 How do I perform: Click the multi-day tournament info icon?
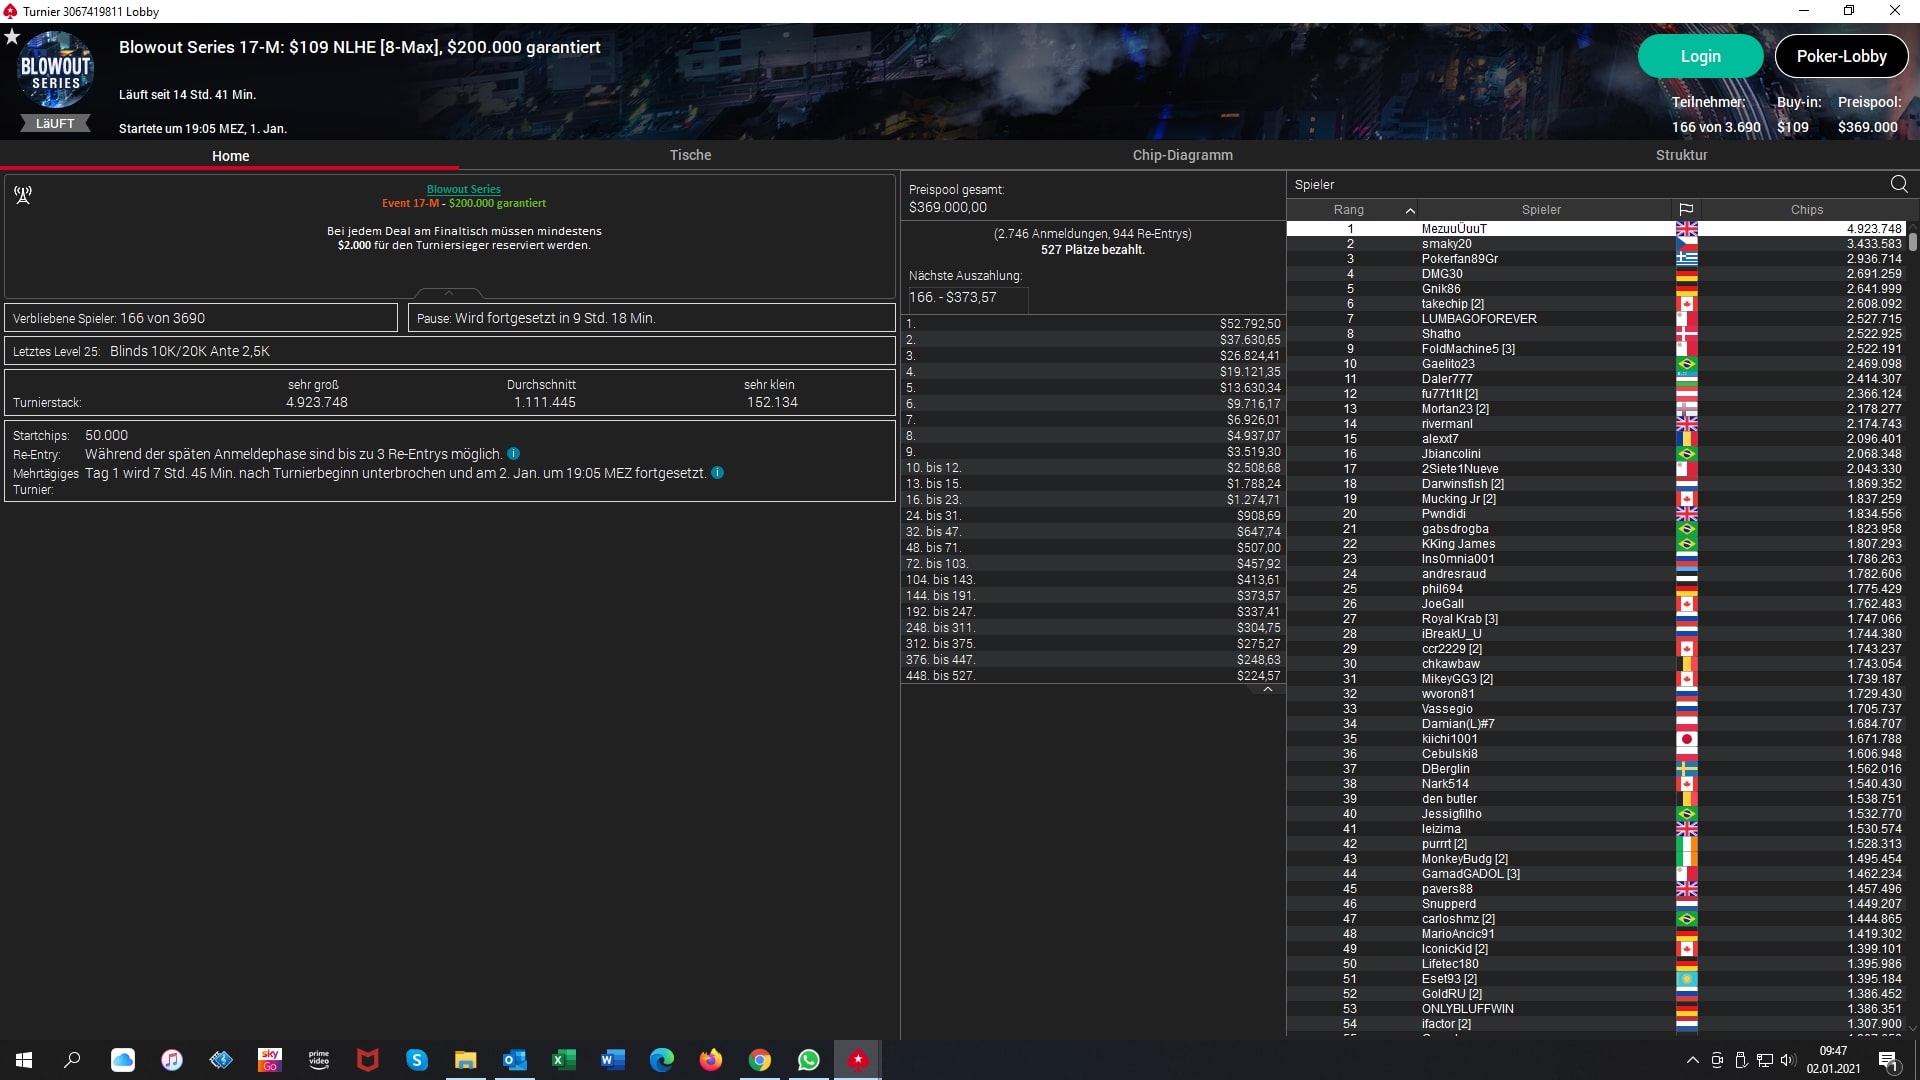click(717, 473)
